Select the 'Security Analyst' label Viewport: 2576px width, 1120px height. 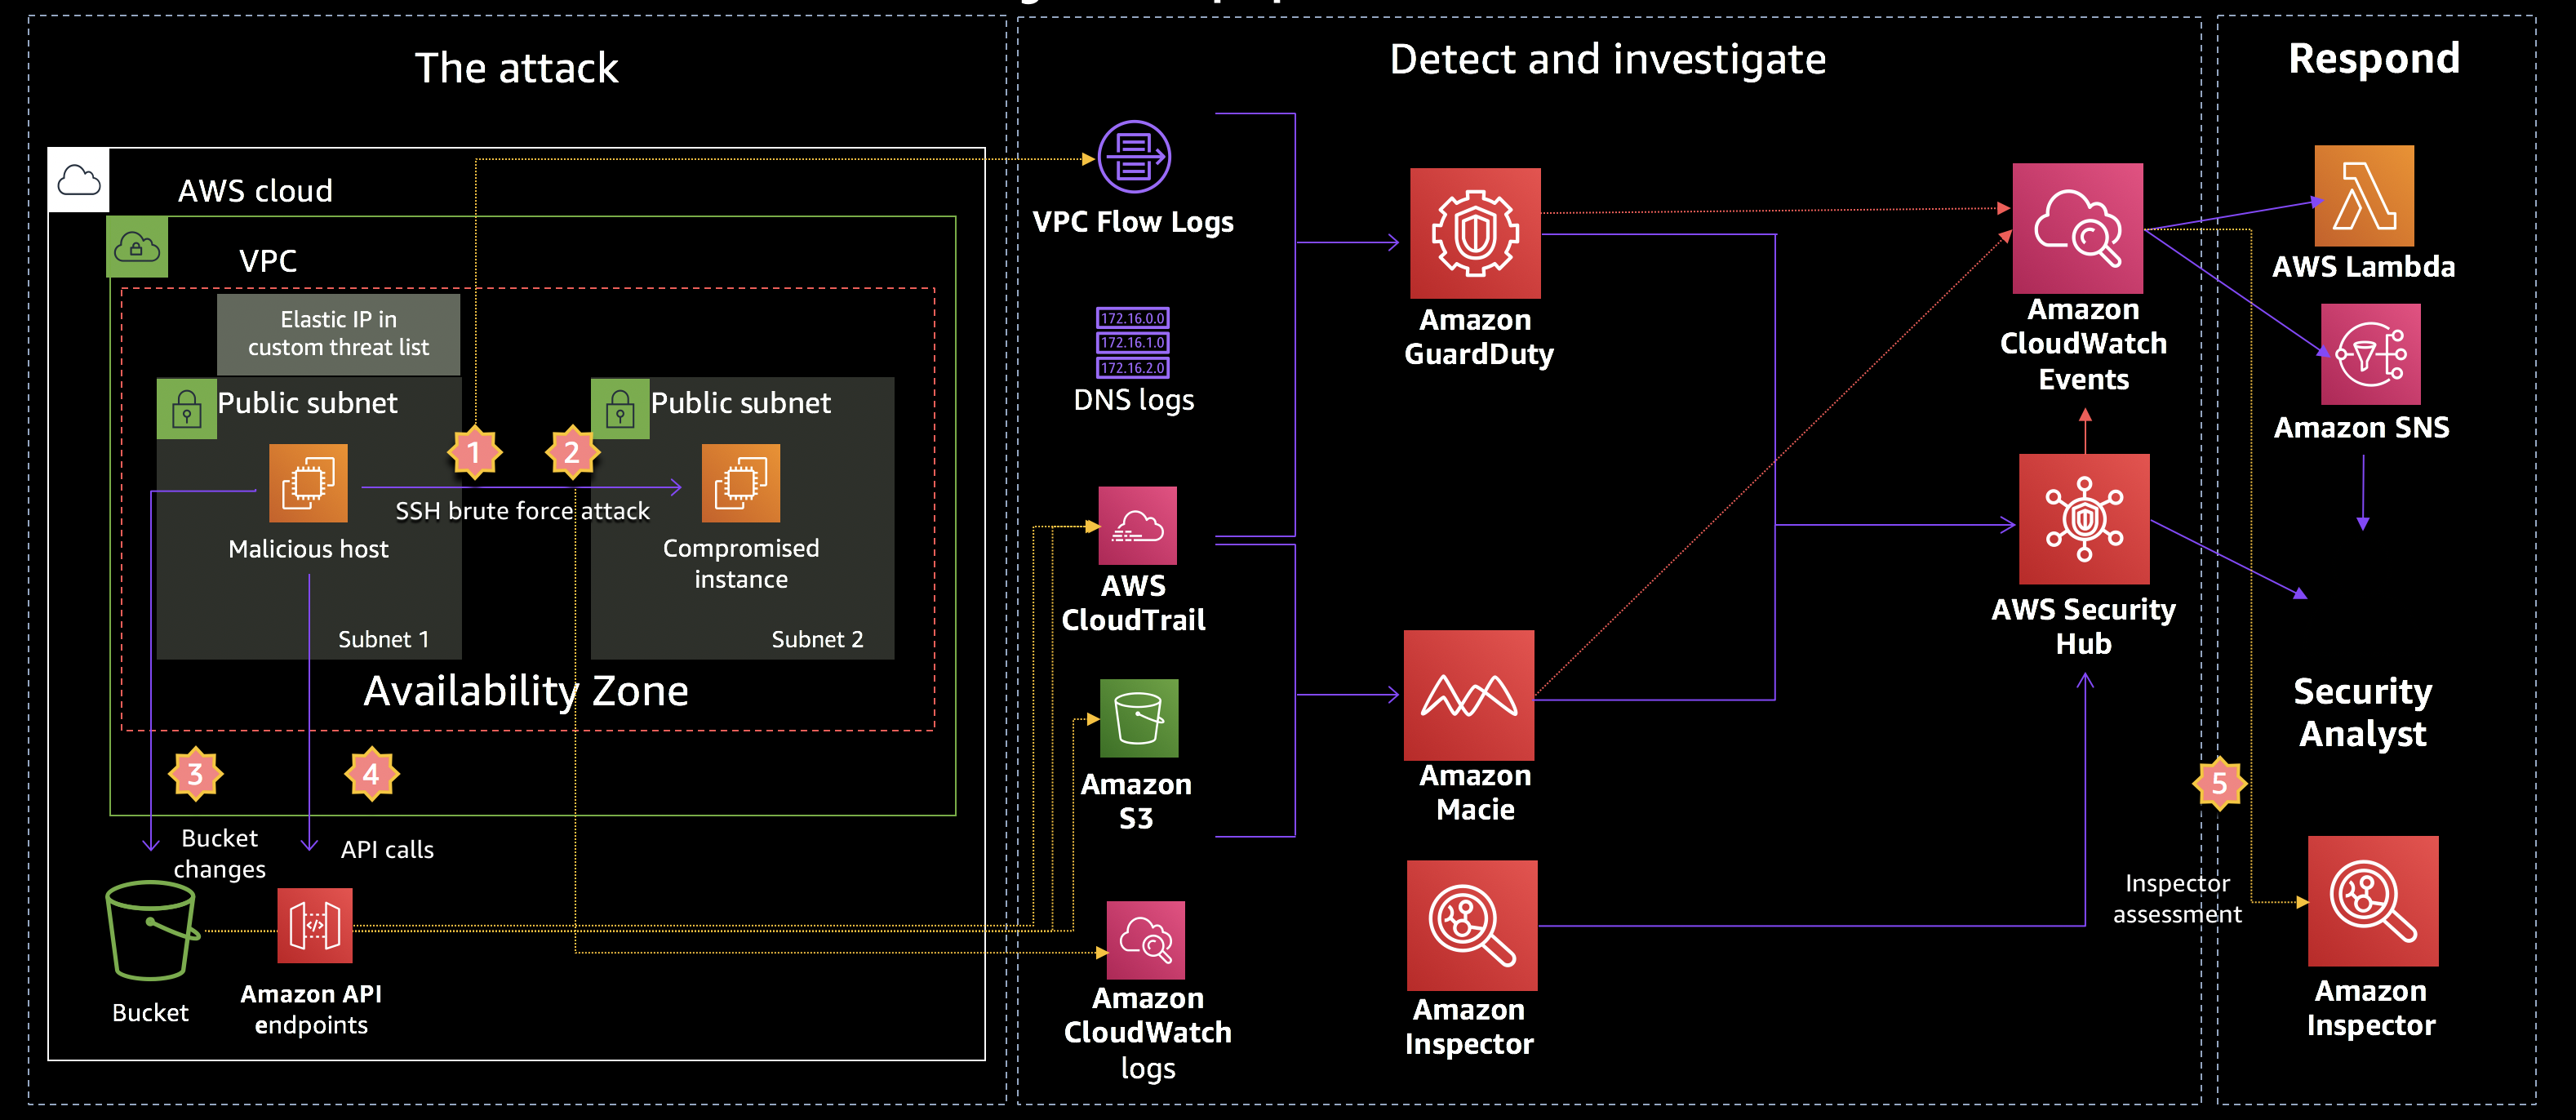[2362, 712]
